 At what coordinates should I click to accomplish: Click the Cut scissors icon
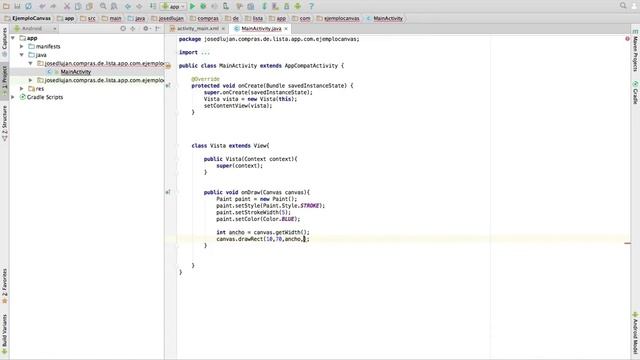[x=67, y=6]
